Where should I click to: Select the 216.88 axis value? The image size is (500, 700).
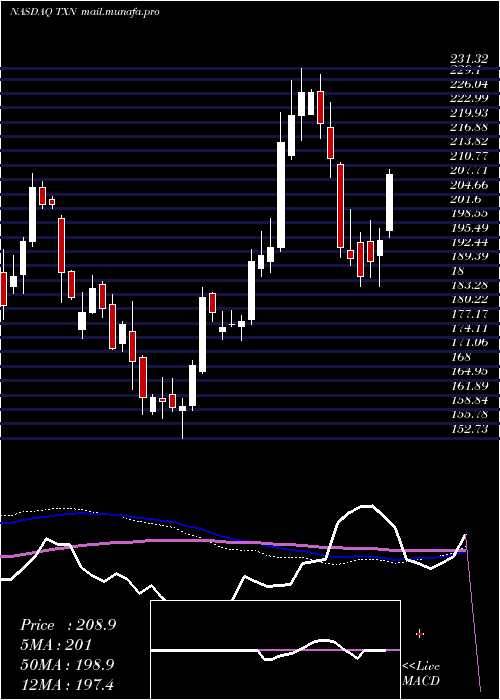click(469, 127)
